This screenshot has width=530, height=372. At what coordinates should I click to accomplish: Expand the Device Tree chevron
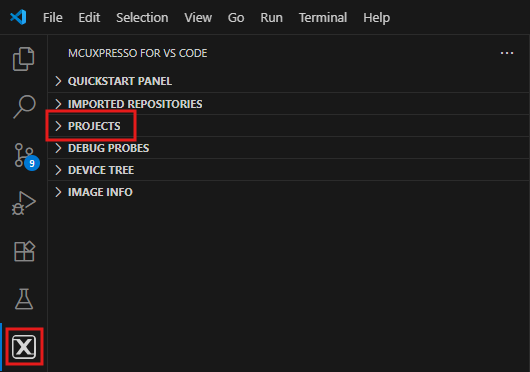58,170
